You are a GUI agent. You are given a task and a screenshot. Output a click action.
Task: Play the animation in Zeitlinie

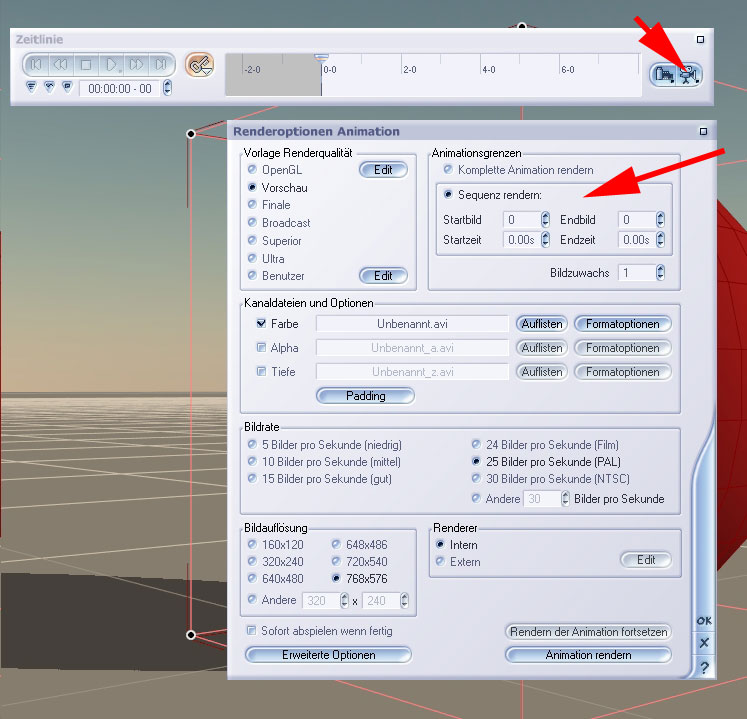click(111, 64)
